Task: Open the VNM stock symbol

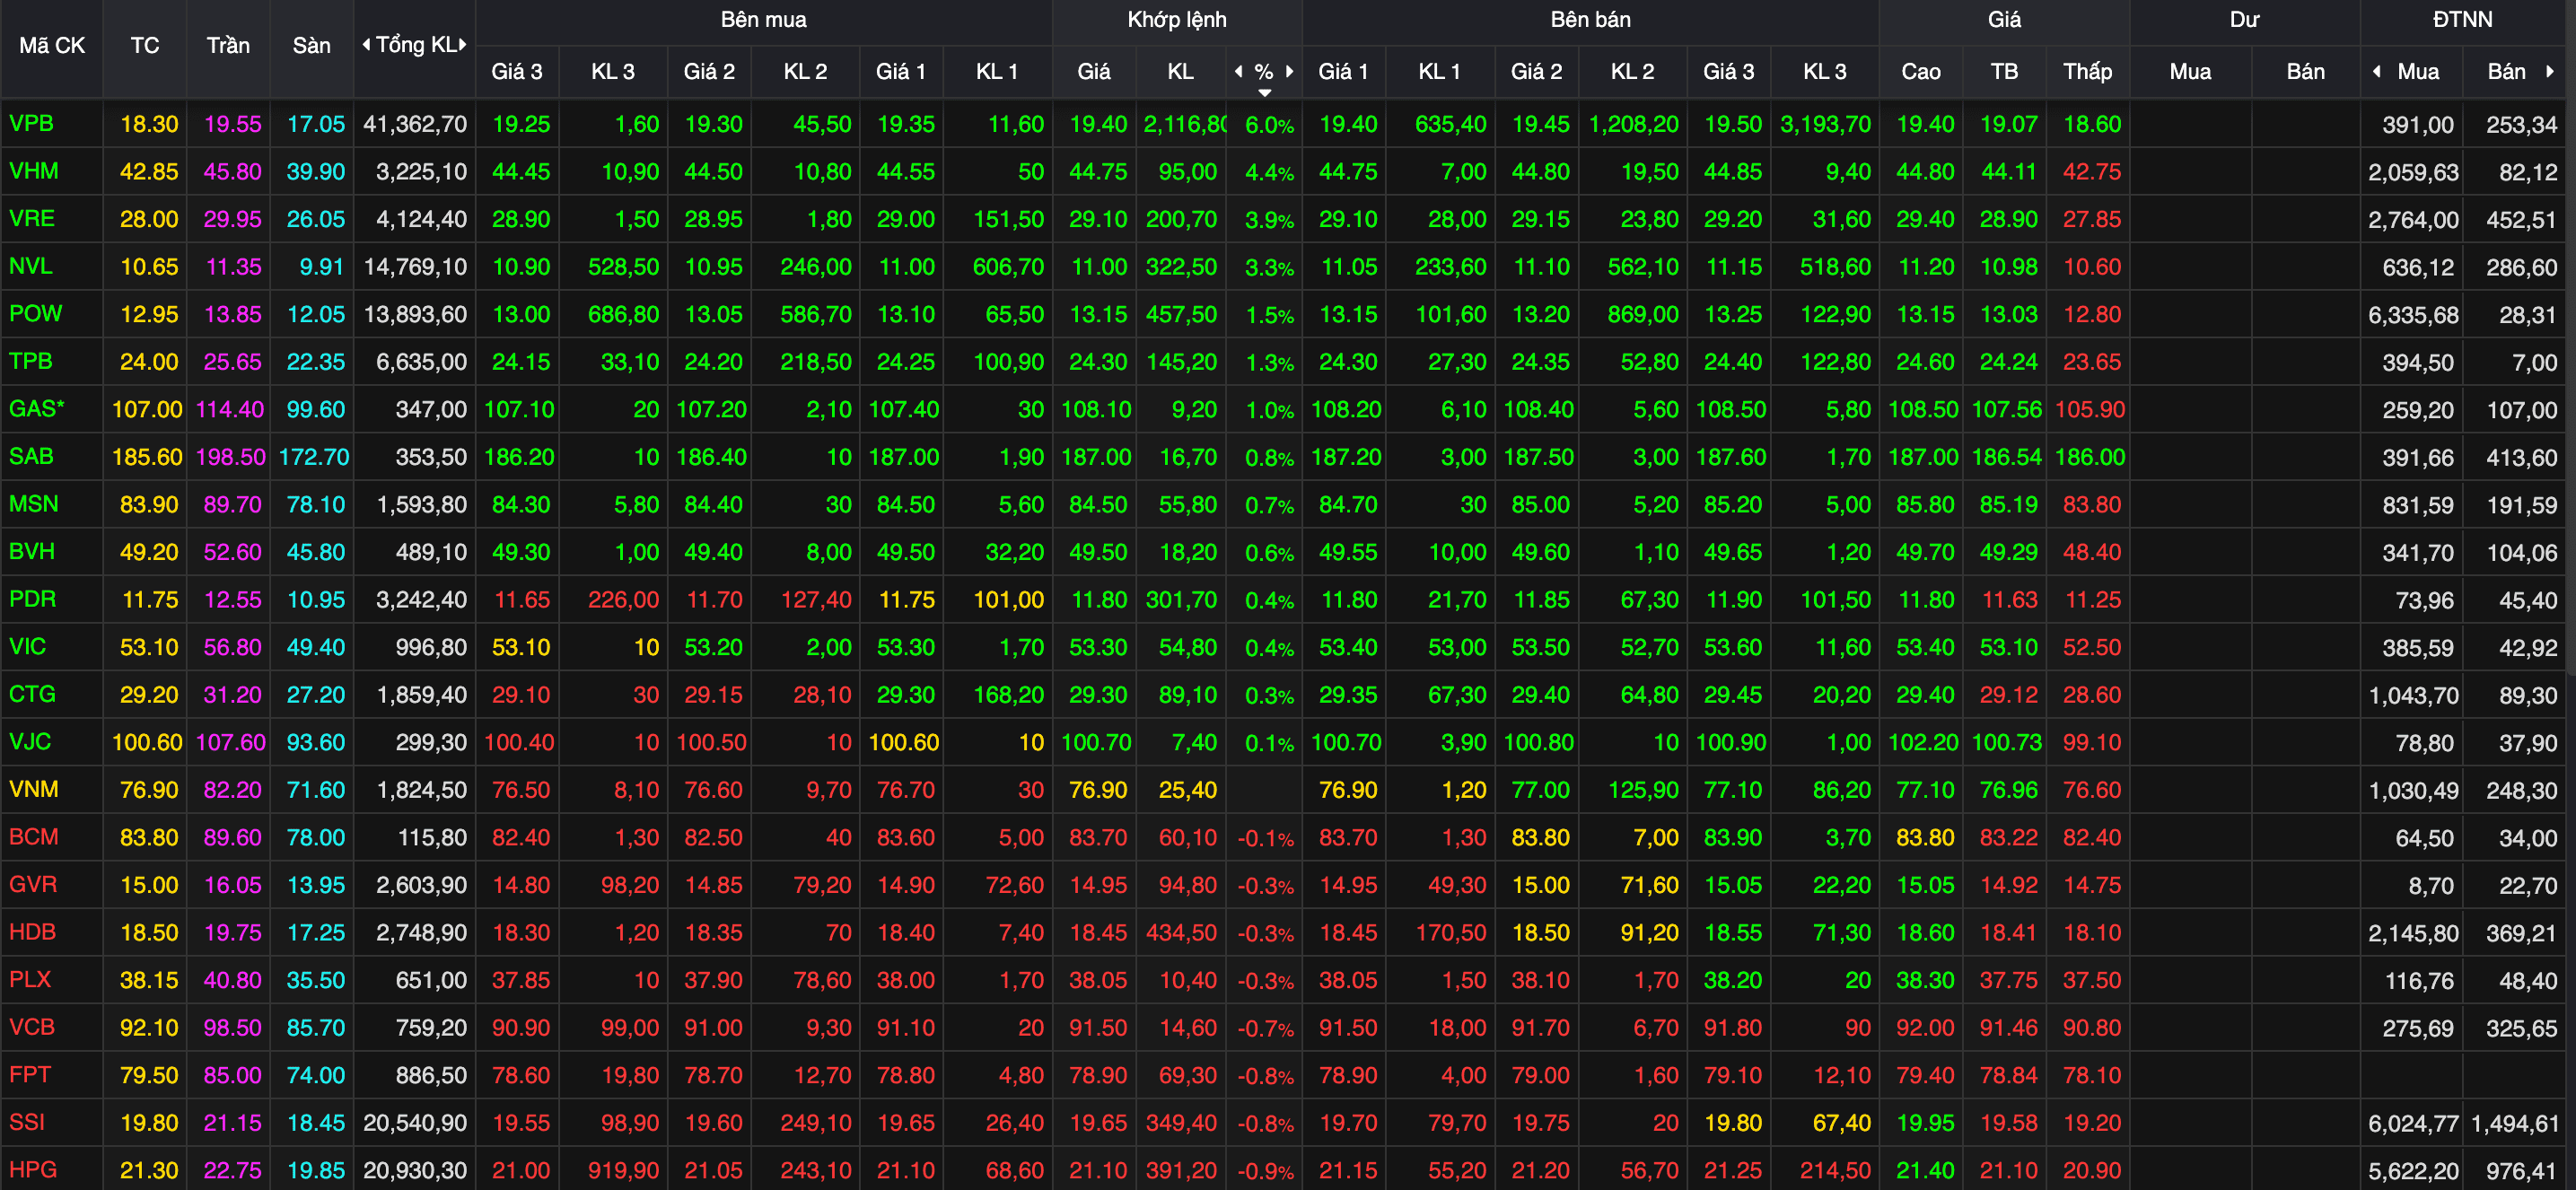Action: 33,789
